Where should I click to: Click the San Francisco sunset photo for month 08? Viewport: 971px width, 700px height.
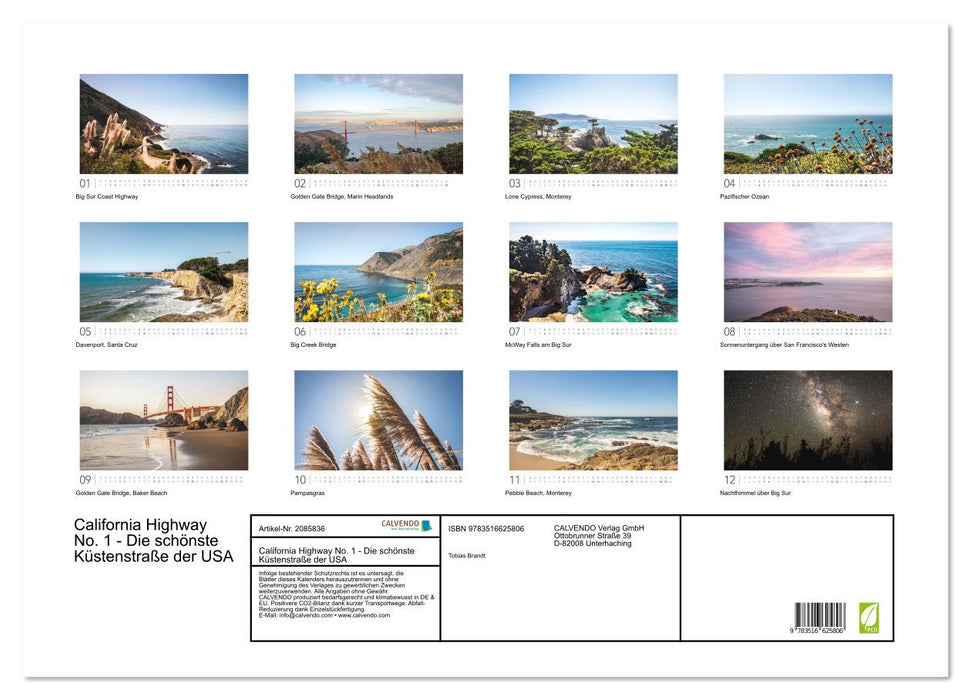coord(808,272)
